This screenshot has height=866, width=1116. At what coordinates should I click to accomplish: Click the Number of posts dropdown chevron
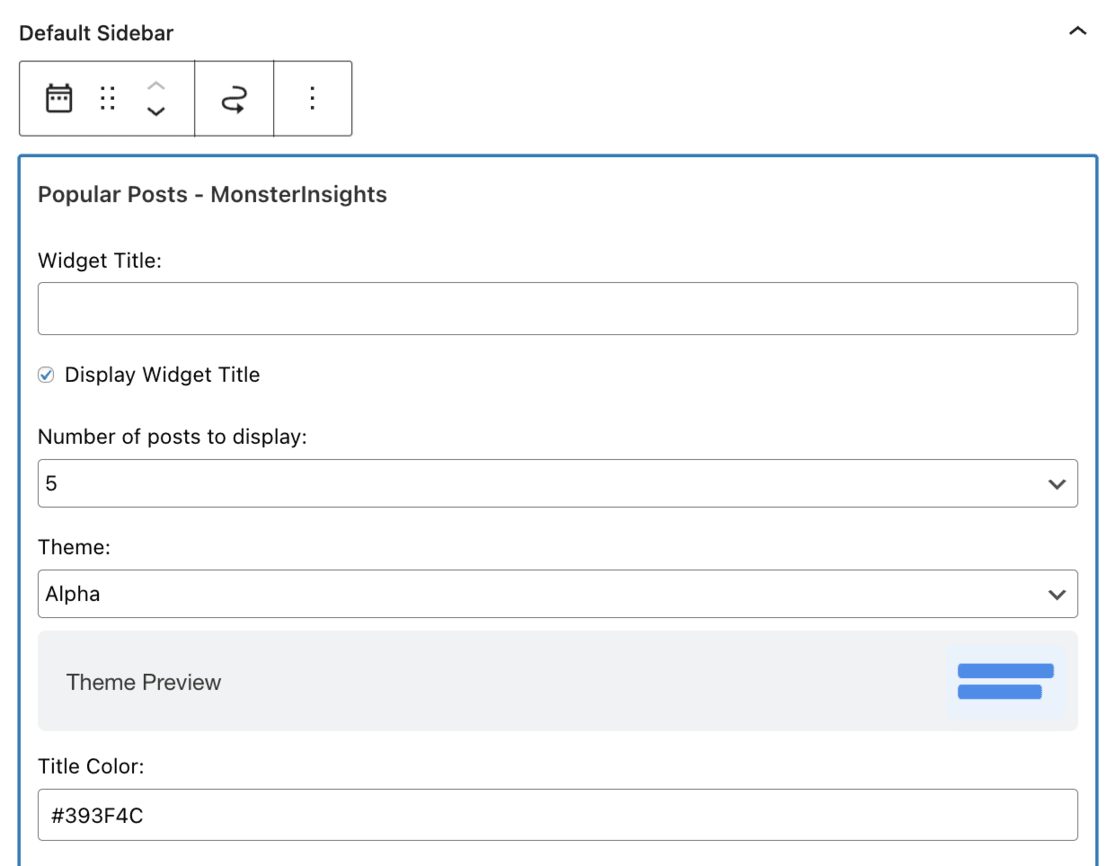click(x=1055, y=483)
